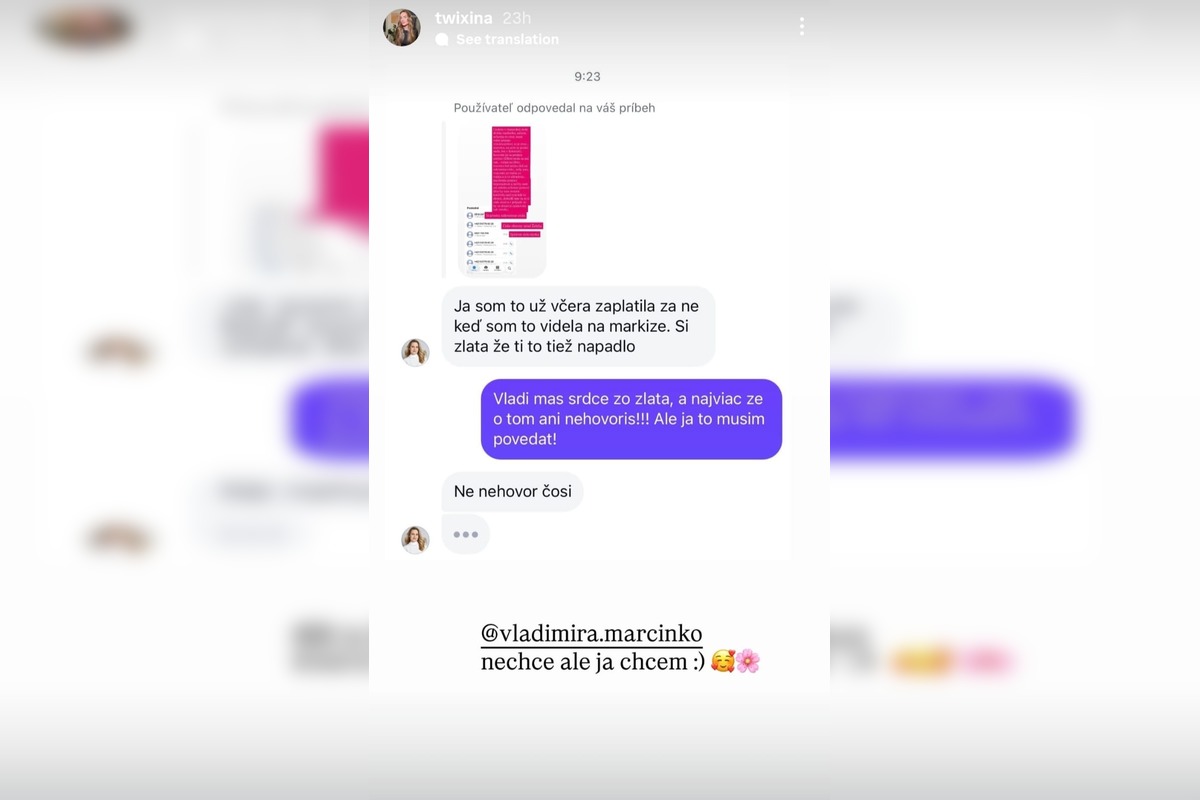Open the @vladimira.marcinko mention
This screenshot has width=1200, height=800.
pos(591,634)
